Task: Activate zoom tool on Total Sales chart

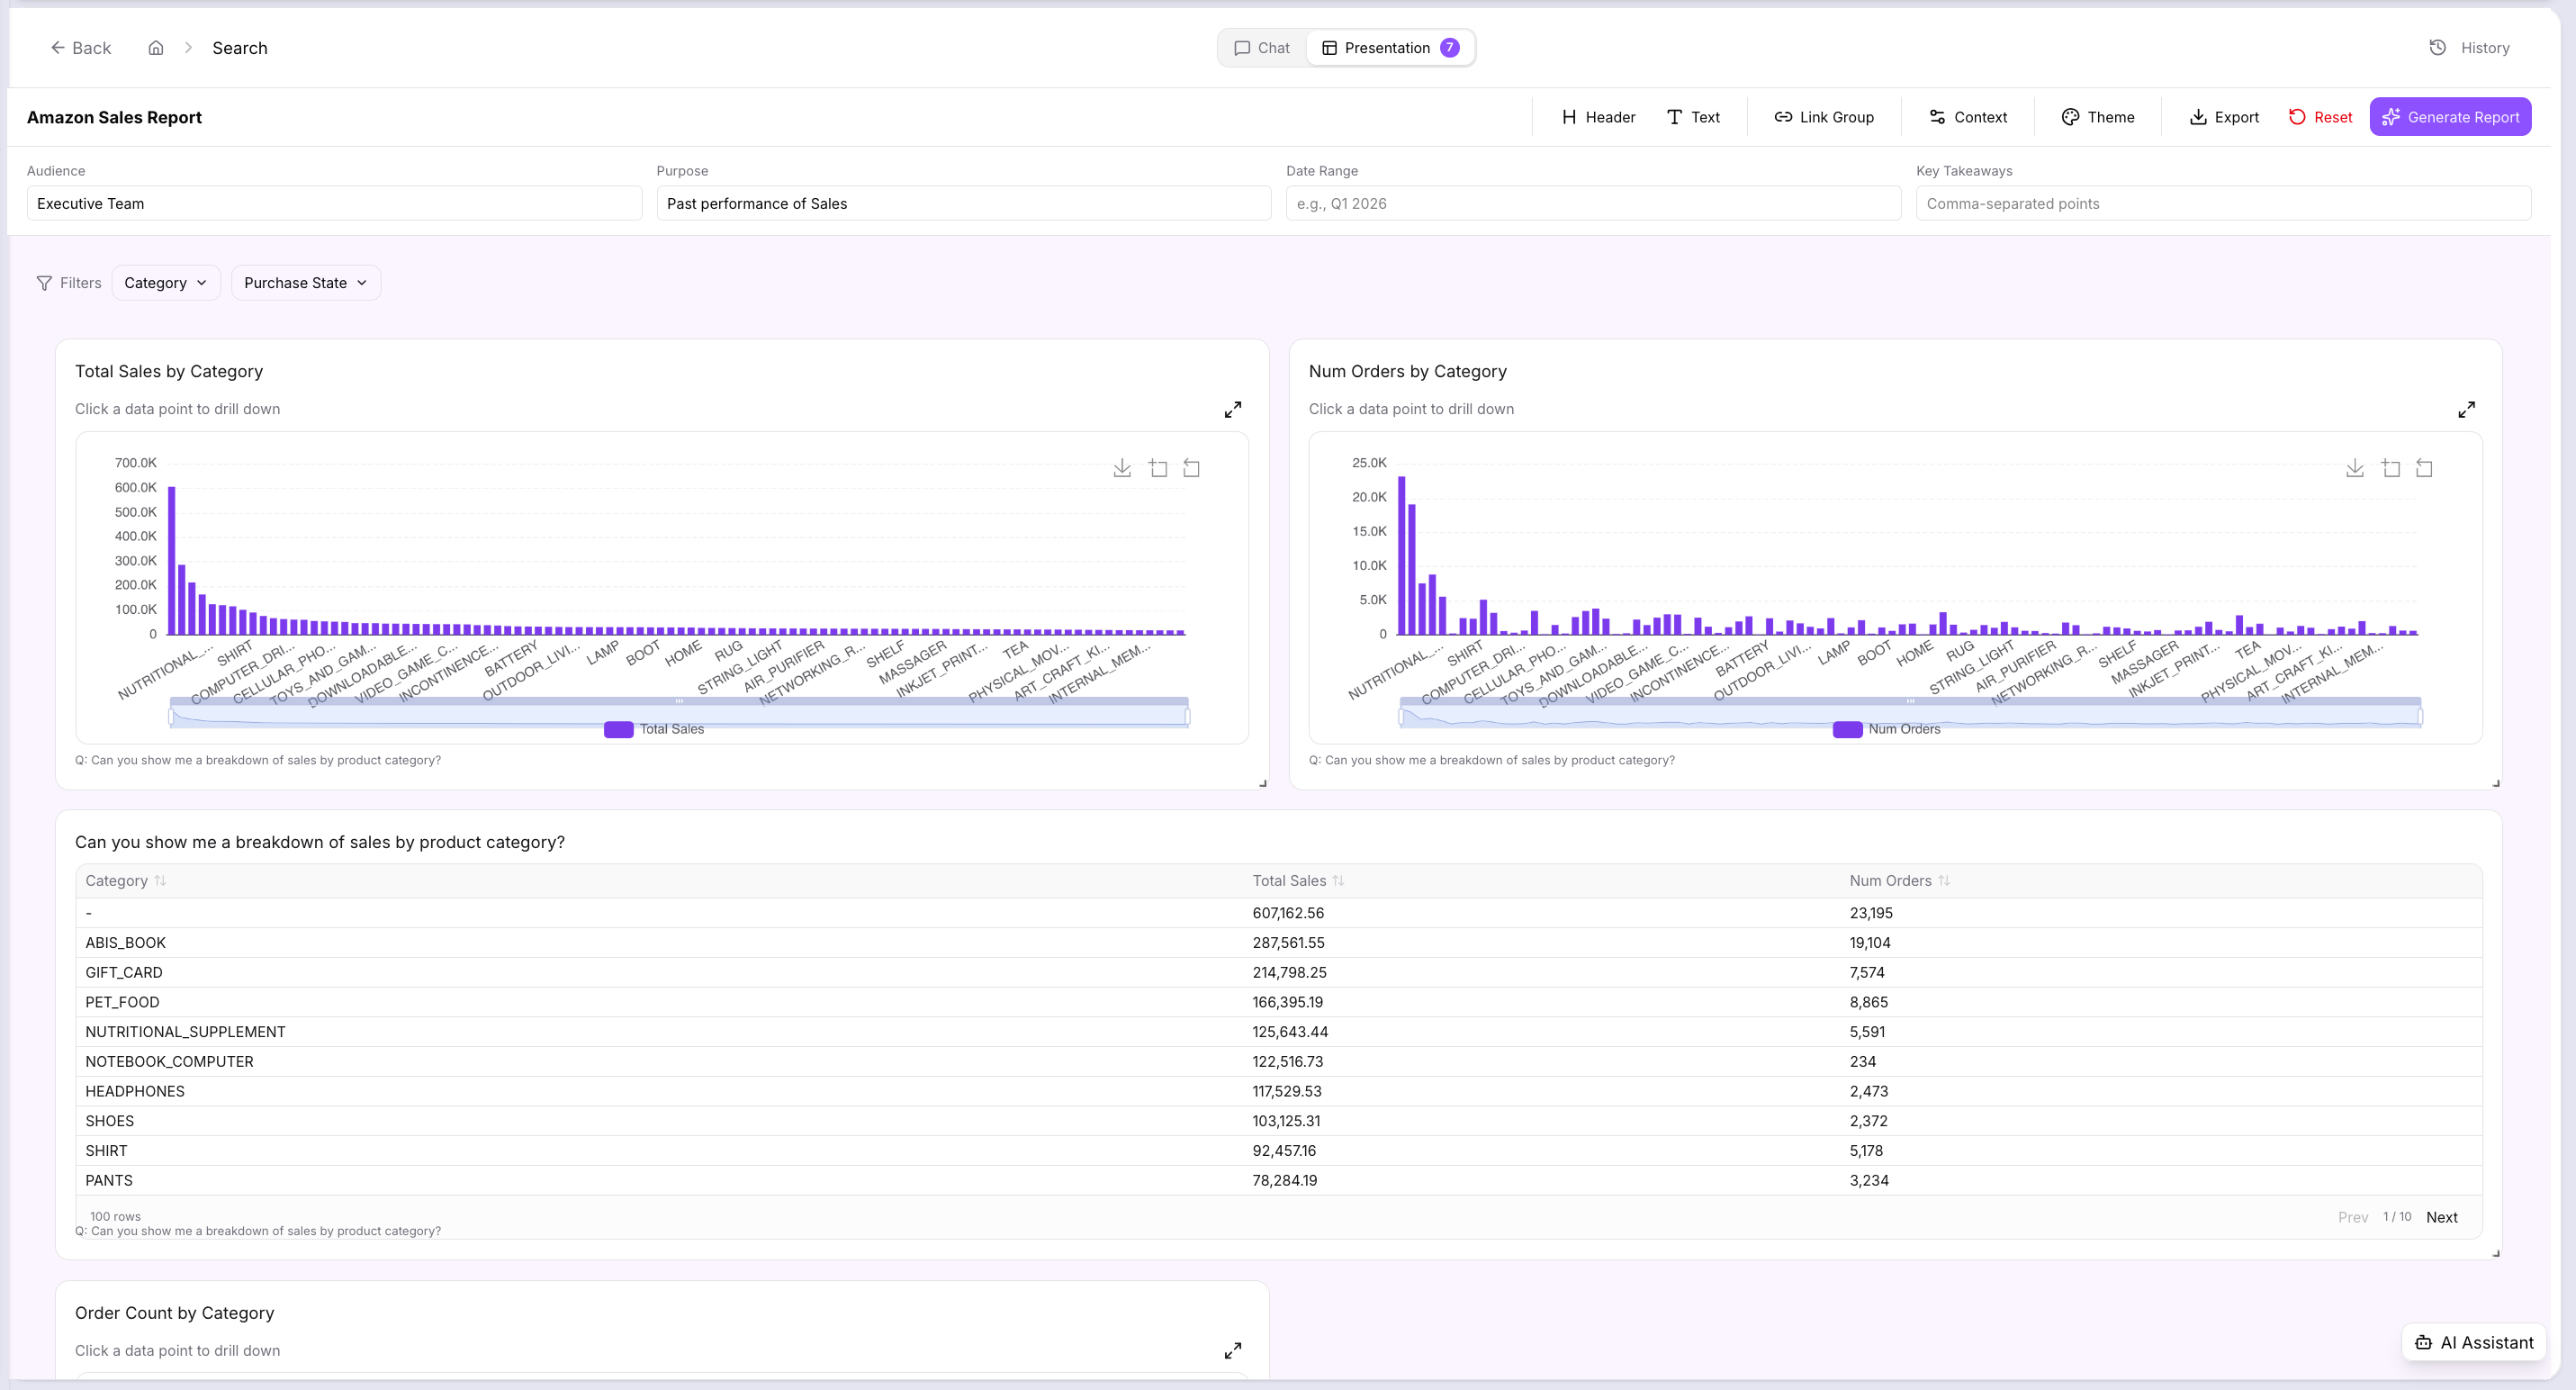Action: coord(1158,468)
